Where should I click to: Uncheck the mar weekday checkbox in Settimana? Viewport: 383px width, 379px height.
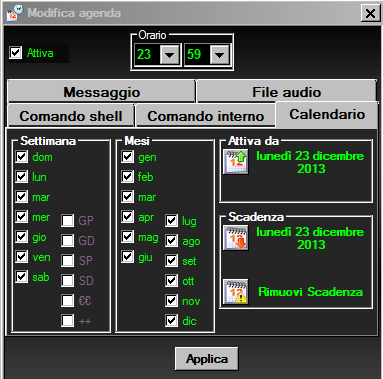coord(22,197)
